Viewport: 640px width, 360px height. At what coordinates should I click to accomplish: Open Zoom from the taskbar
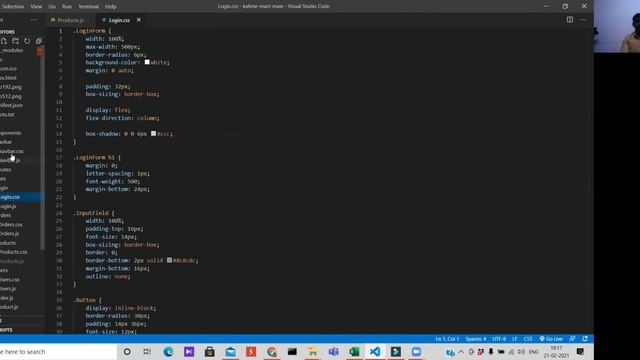[416, 351]
